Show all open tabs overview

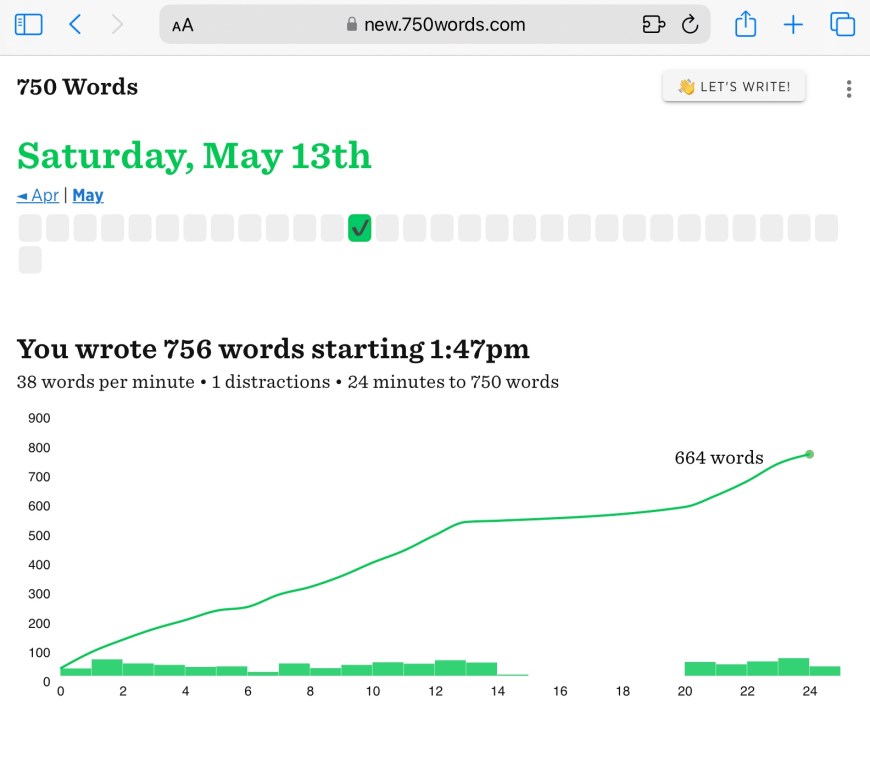pos(842,25)
